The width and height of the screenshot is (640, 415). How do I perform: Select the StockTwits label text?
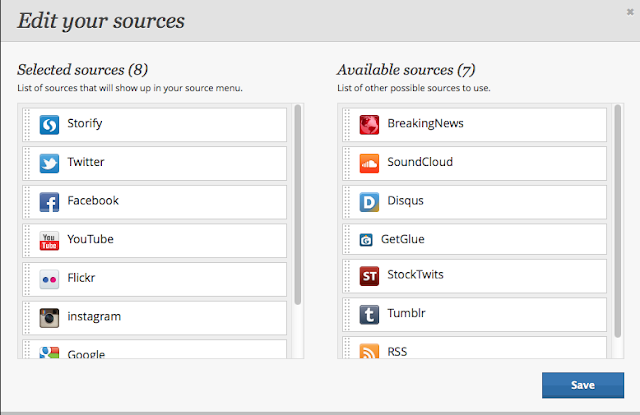(x=415, y=275)
